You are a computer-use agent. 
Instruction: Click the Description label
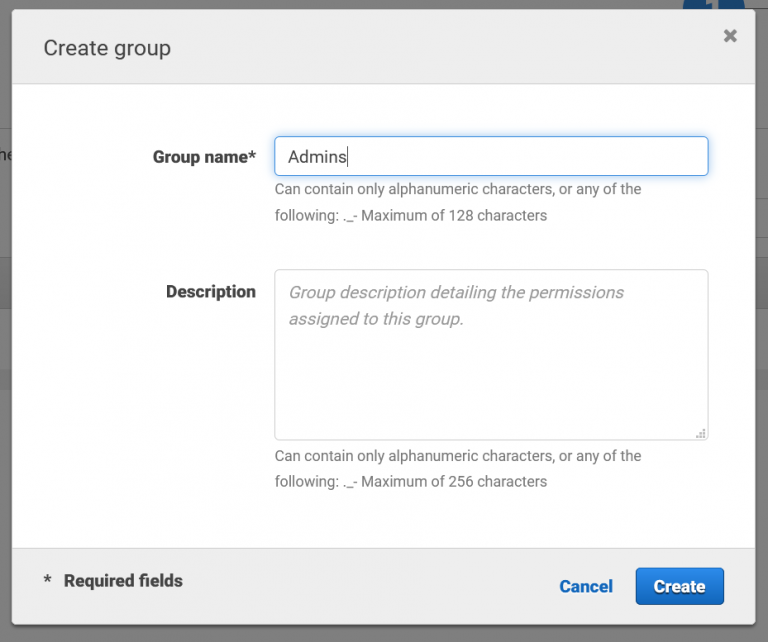click(211, 292)
